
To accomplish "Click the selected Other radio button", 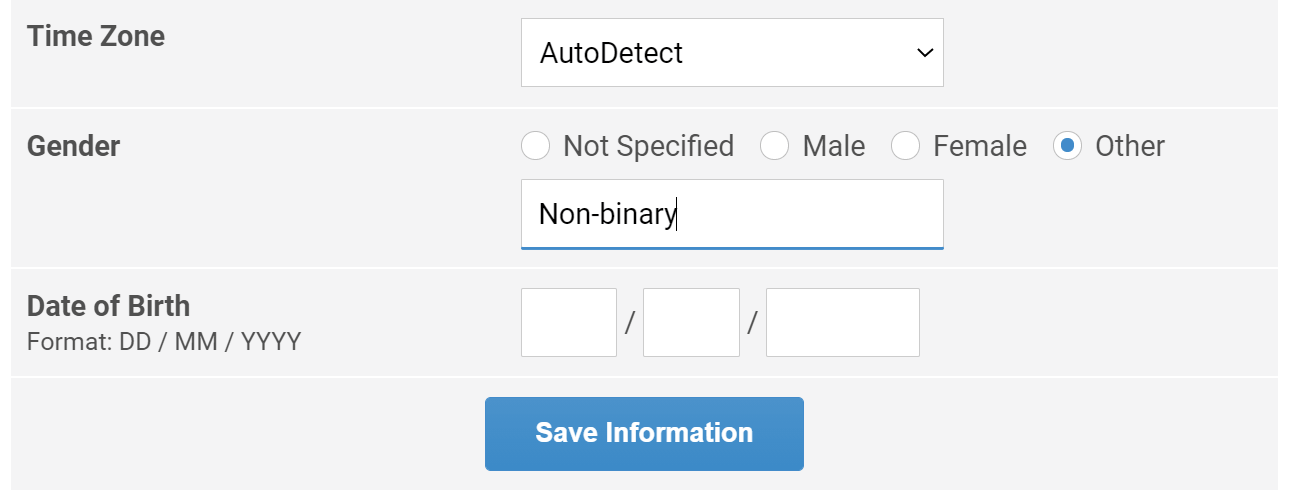I will (x=1068, y=146).
